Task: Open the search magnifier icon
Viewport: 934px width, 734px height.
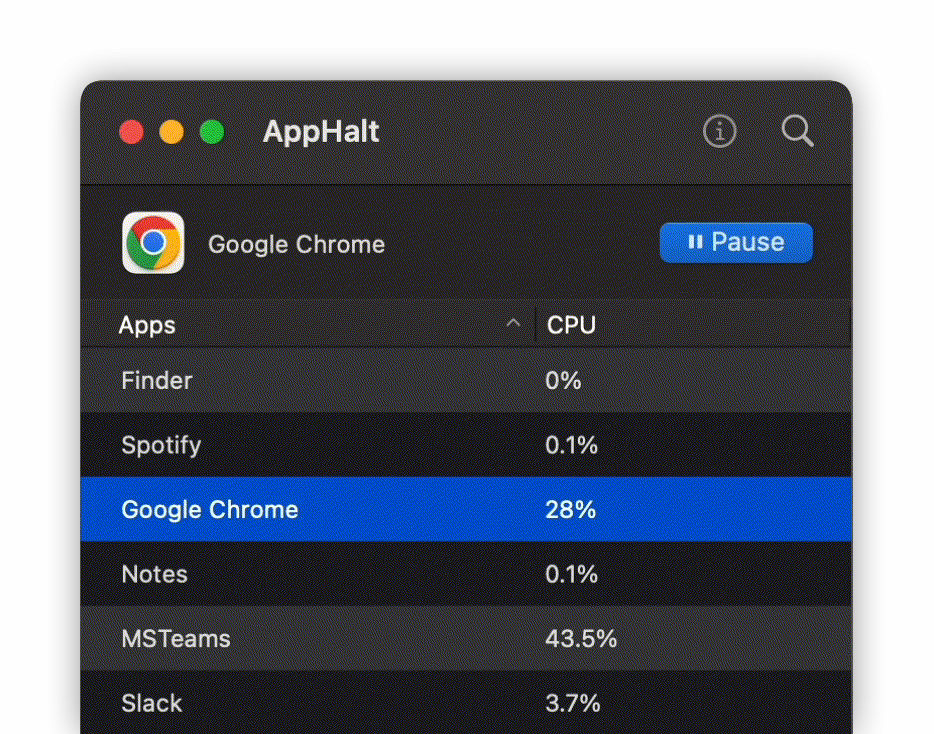Action: click(797, 131)
